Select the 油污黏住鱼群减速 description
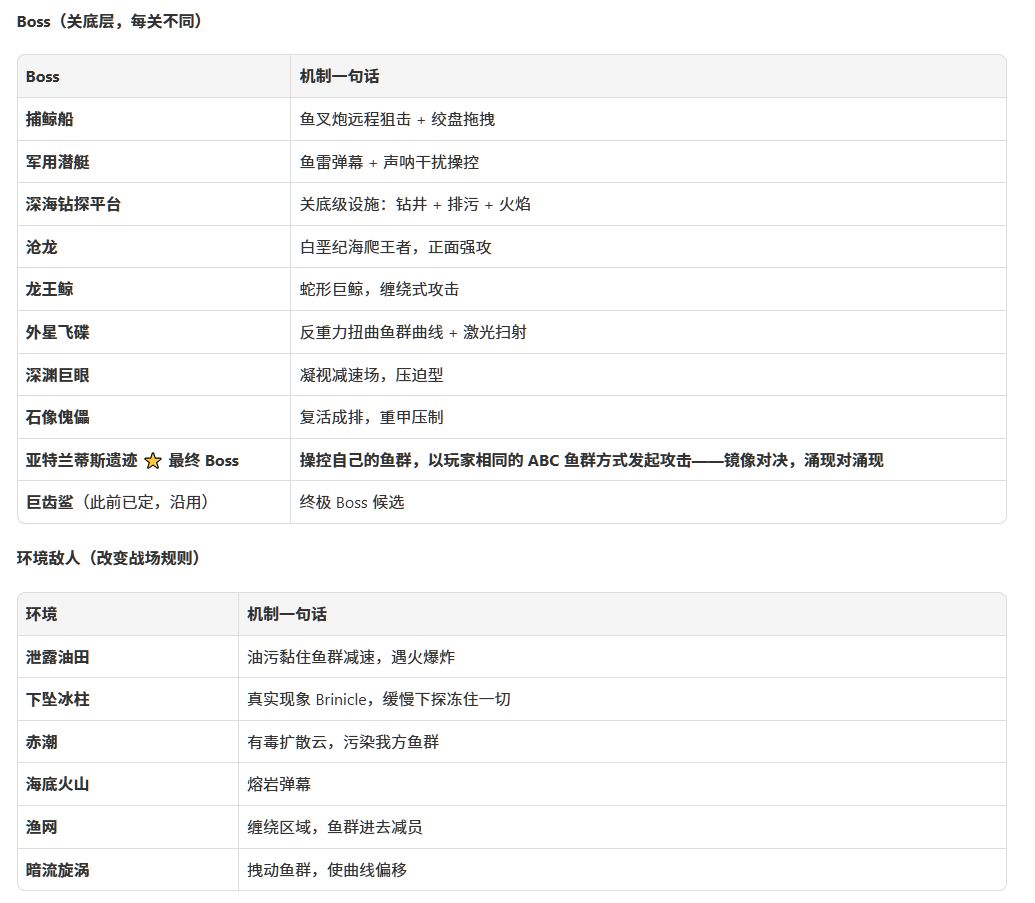 (351, 657)
